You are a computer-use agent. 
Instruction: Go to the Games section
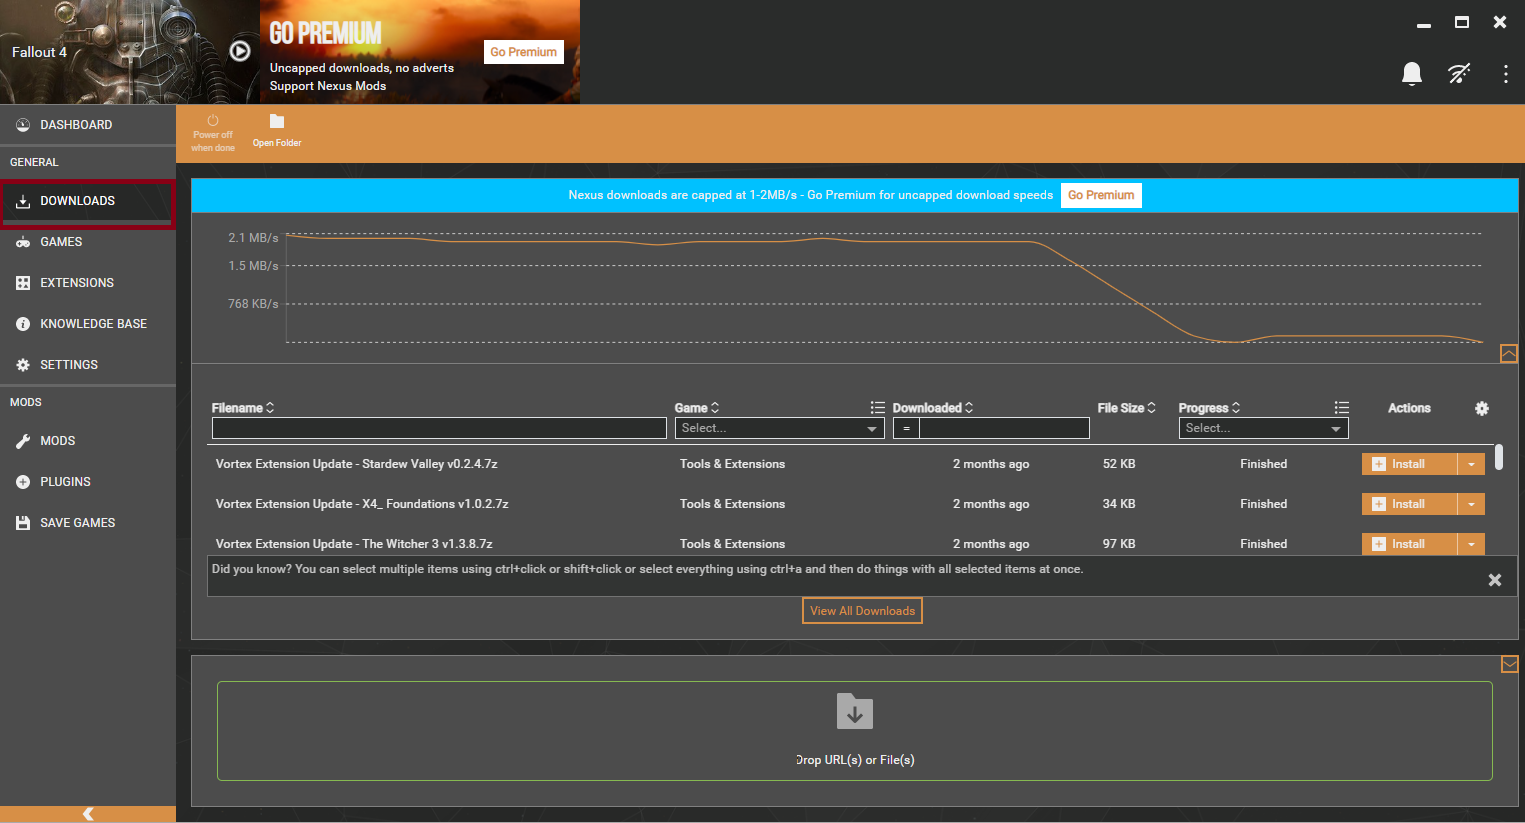point(88,242)
